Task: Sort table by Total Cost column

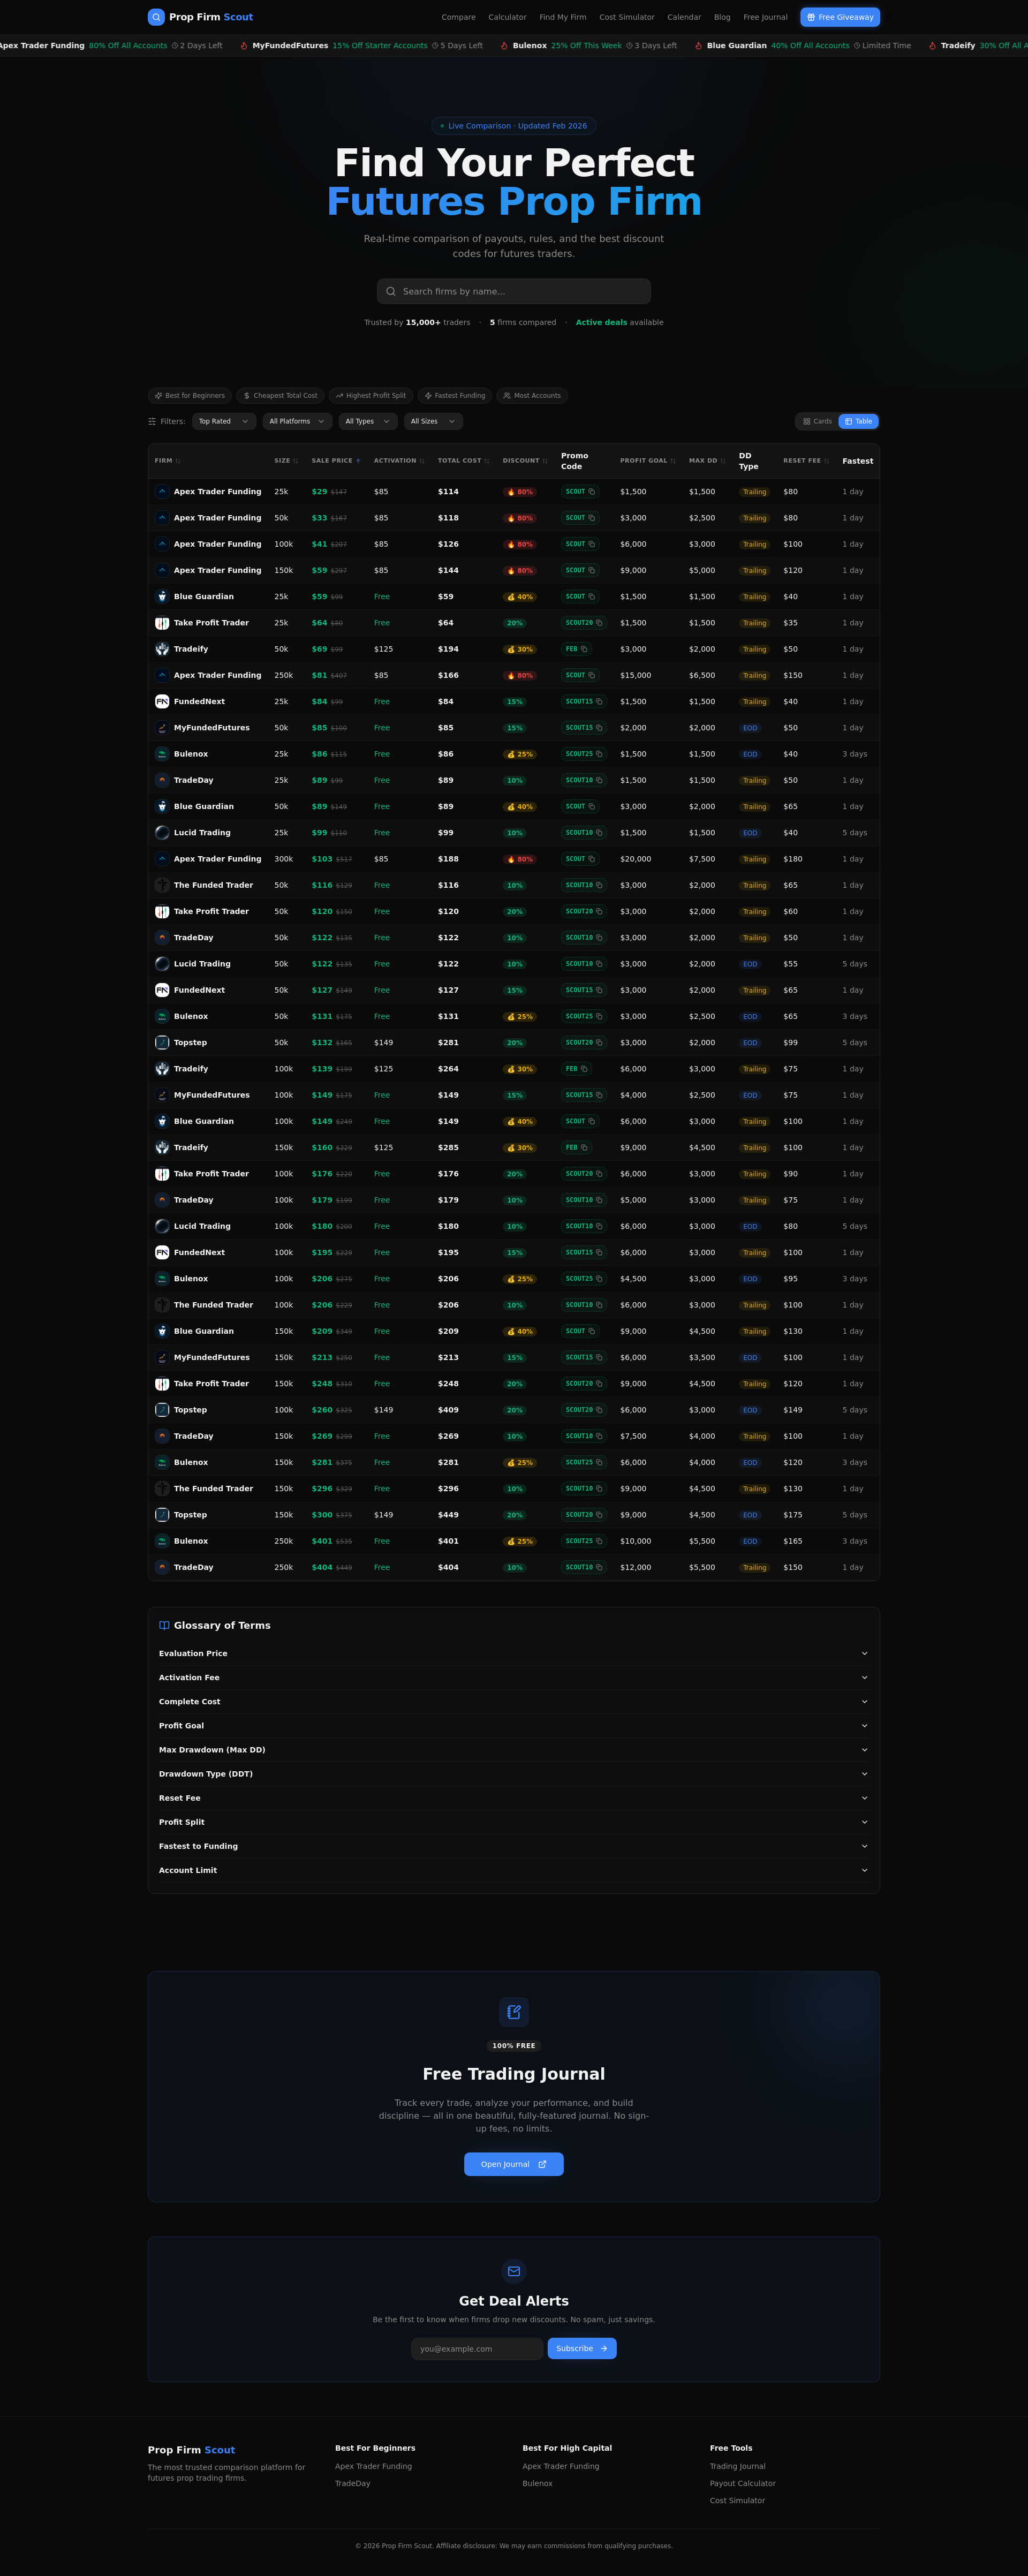Action: point(463,461)
